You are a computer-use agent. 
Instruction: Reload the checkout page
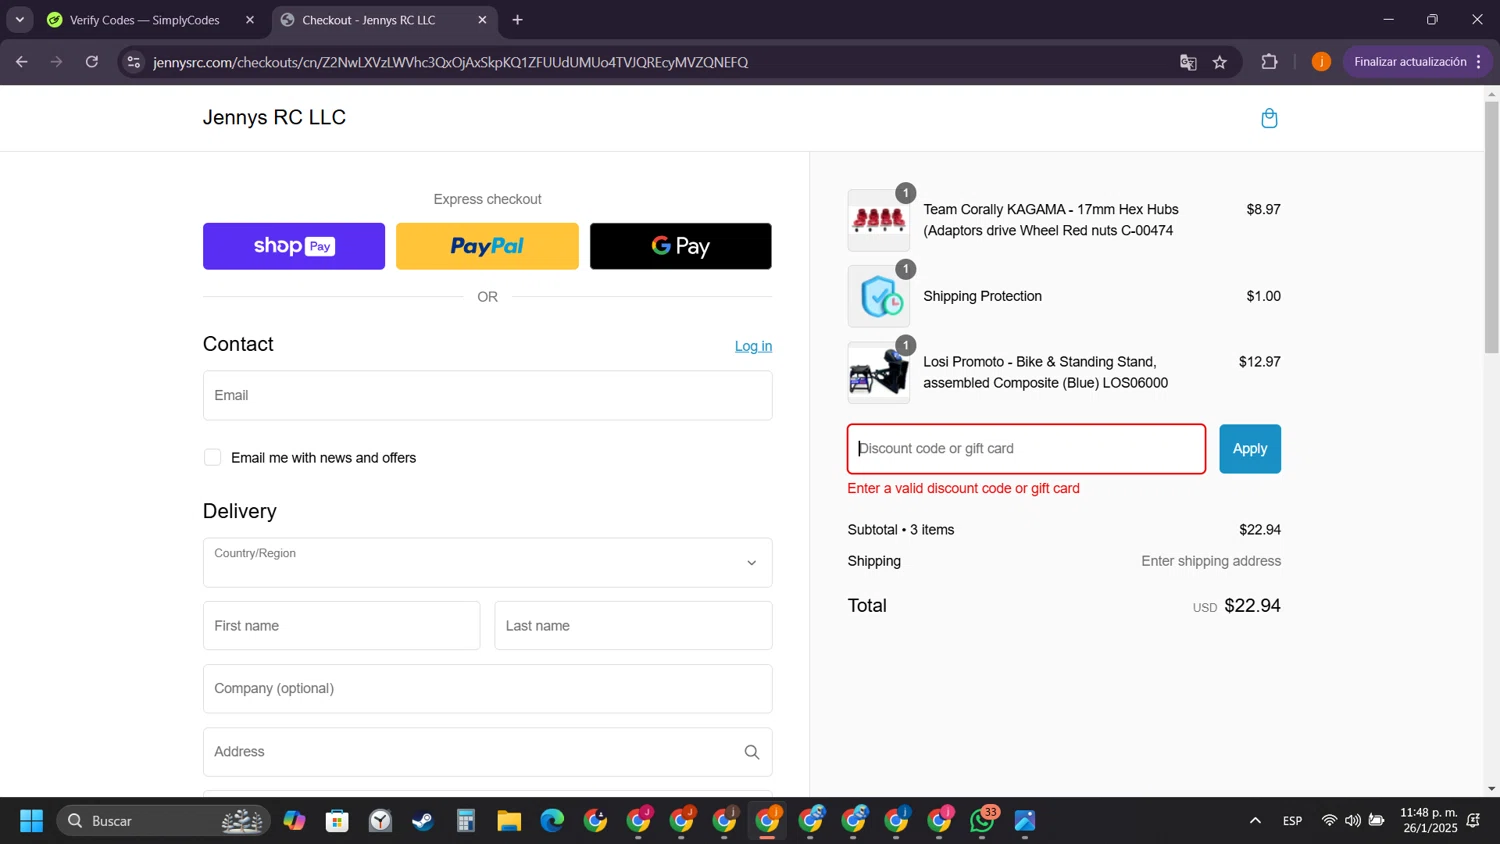92,62
